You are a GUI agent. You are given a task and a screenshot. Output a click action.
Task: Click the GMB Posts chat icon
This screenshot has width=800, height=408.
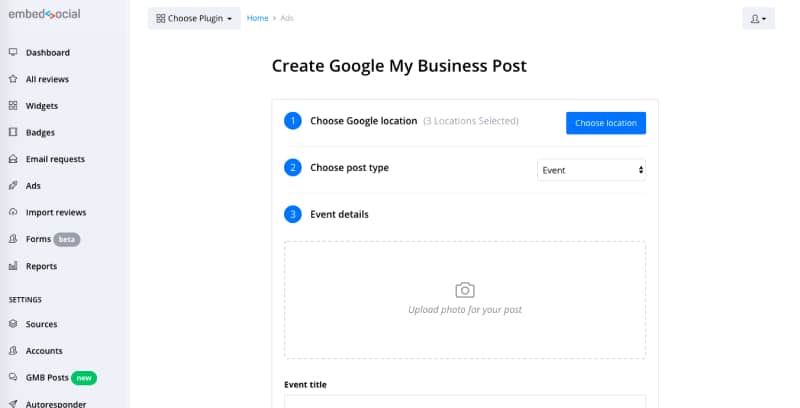pyautogui.click(x=13, y=377)
